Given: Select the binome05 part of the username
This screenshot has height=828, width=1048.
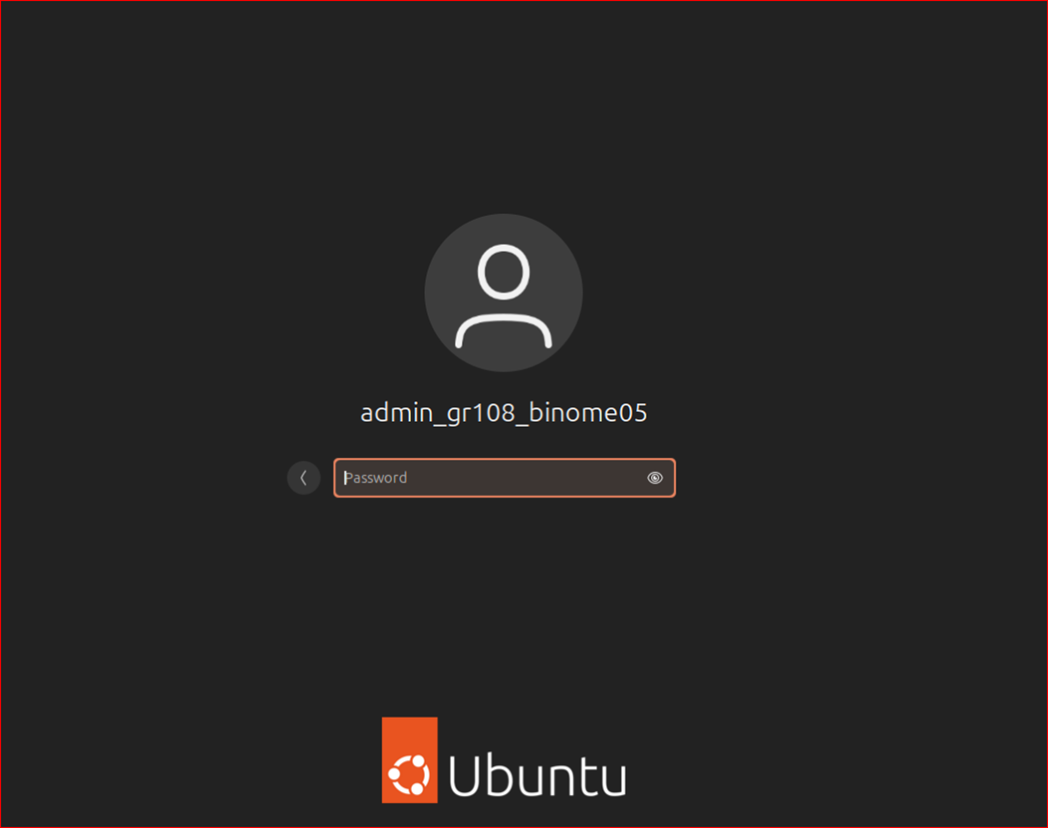Looking at the screenshot, I should coord(588,413).
